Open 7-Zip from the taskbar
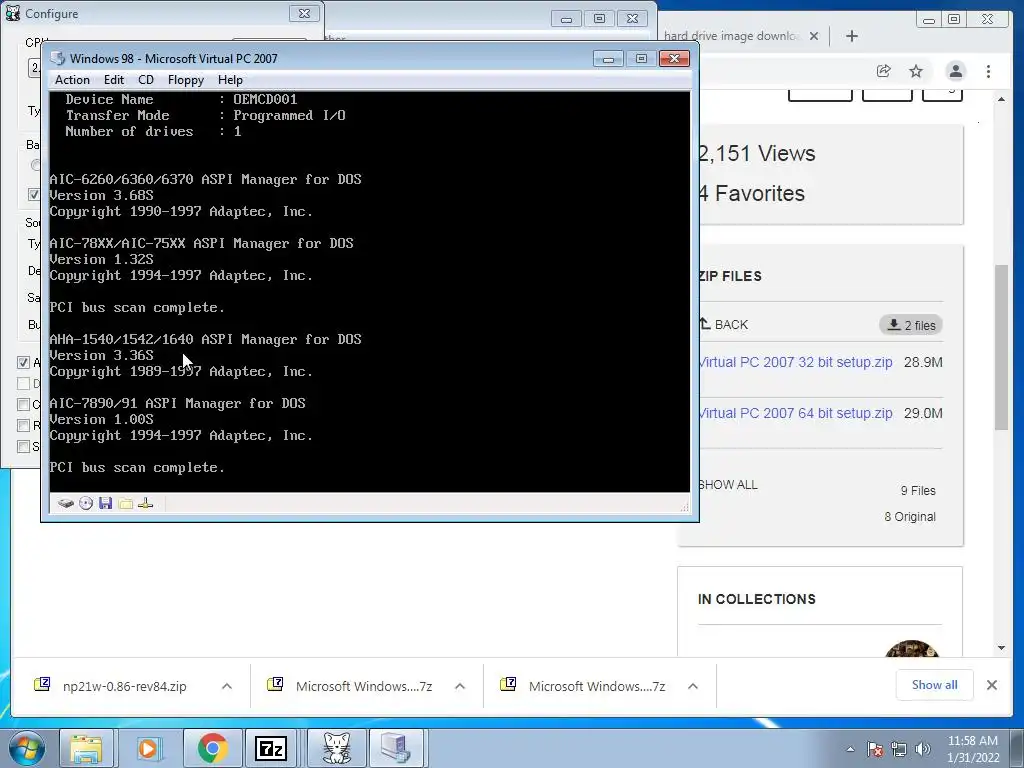Screen dimensions: 1024x768 (x=271, y=748)
